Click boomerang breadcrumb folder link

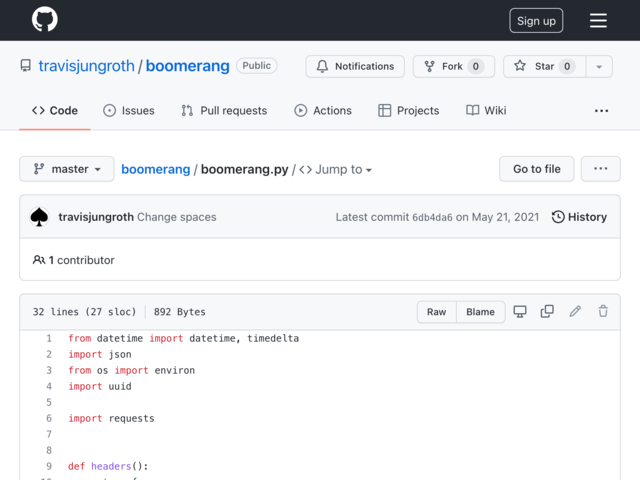click(x=156, y=169)
